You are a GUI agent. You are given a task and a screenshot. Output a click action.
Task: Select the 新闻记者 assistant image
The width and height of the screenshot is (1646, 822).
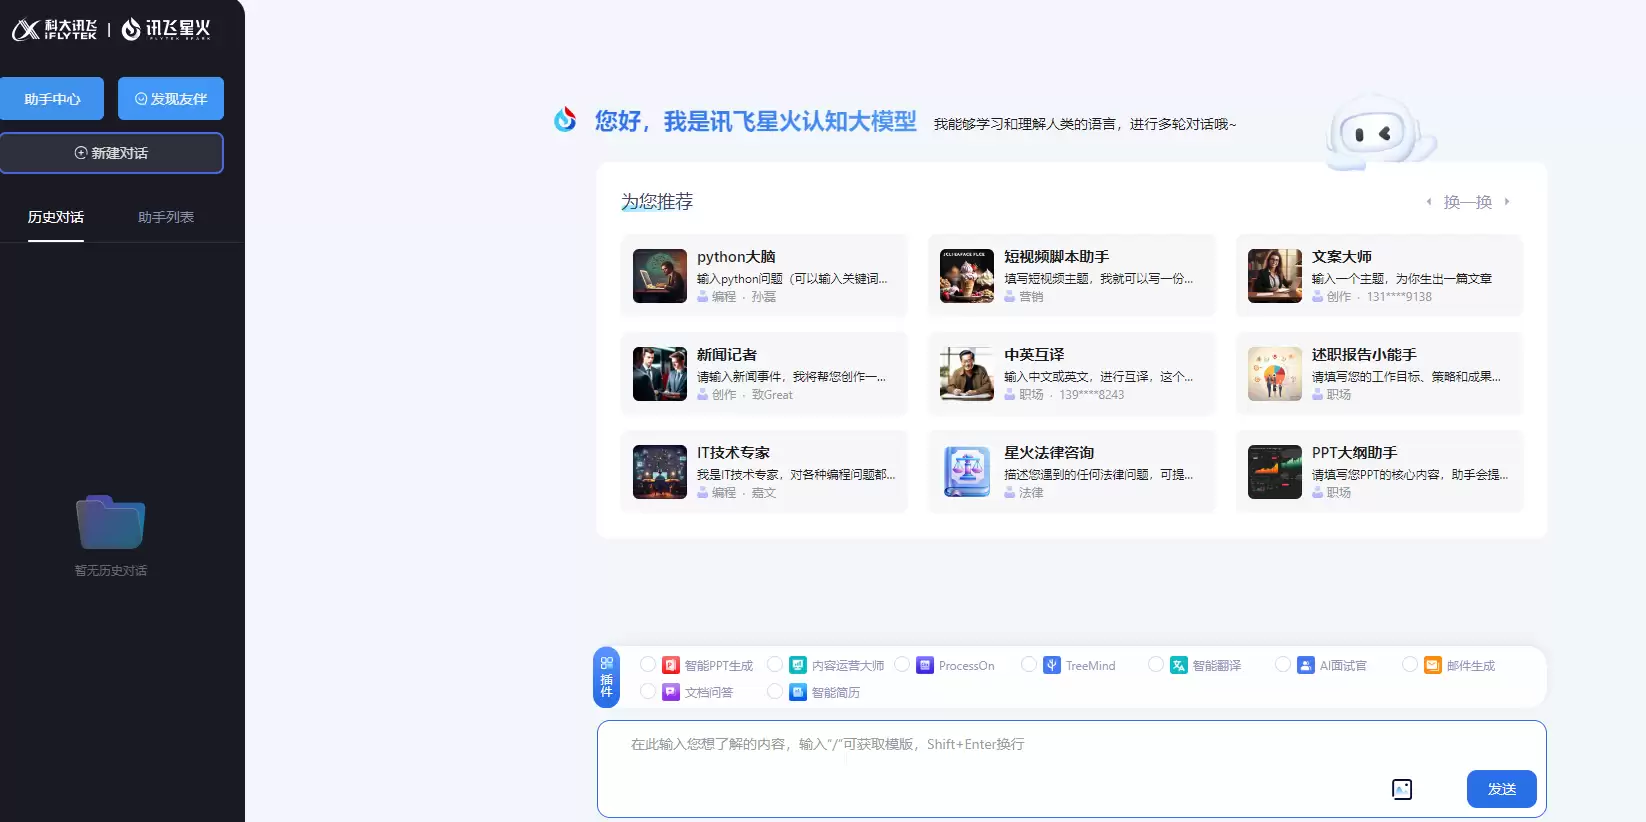coord(660,374)
